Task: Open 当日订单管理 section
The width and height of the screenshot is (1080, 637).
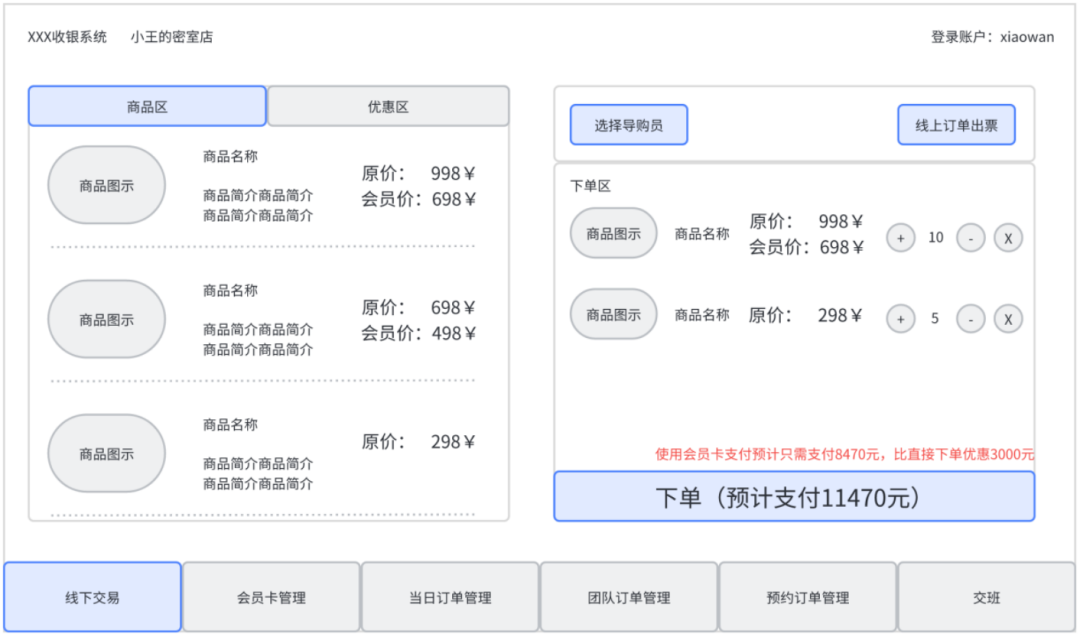Action: [x=449, y=596]
